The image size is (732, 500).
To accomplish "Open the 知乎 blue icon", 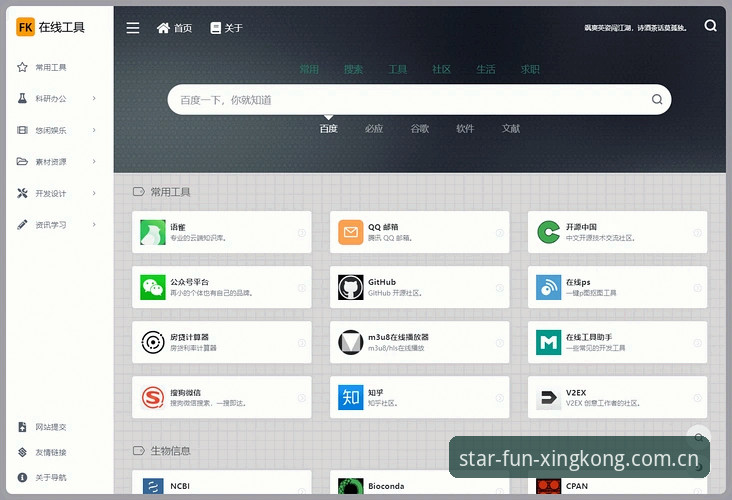I will click(351, 398).
